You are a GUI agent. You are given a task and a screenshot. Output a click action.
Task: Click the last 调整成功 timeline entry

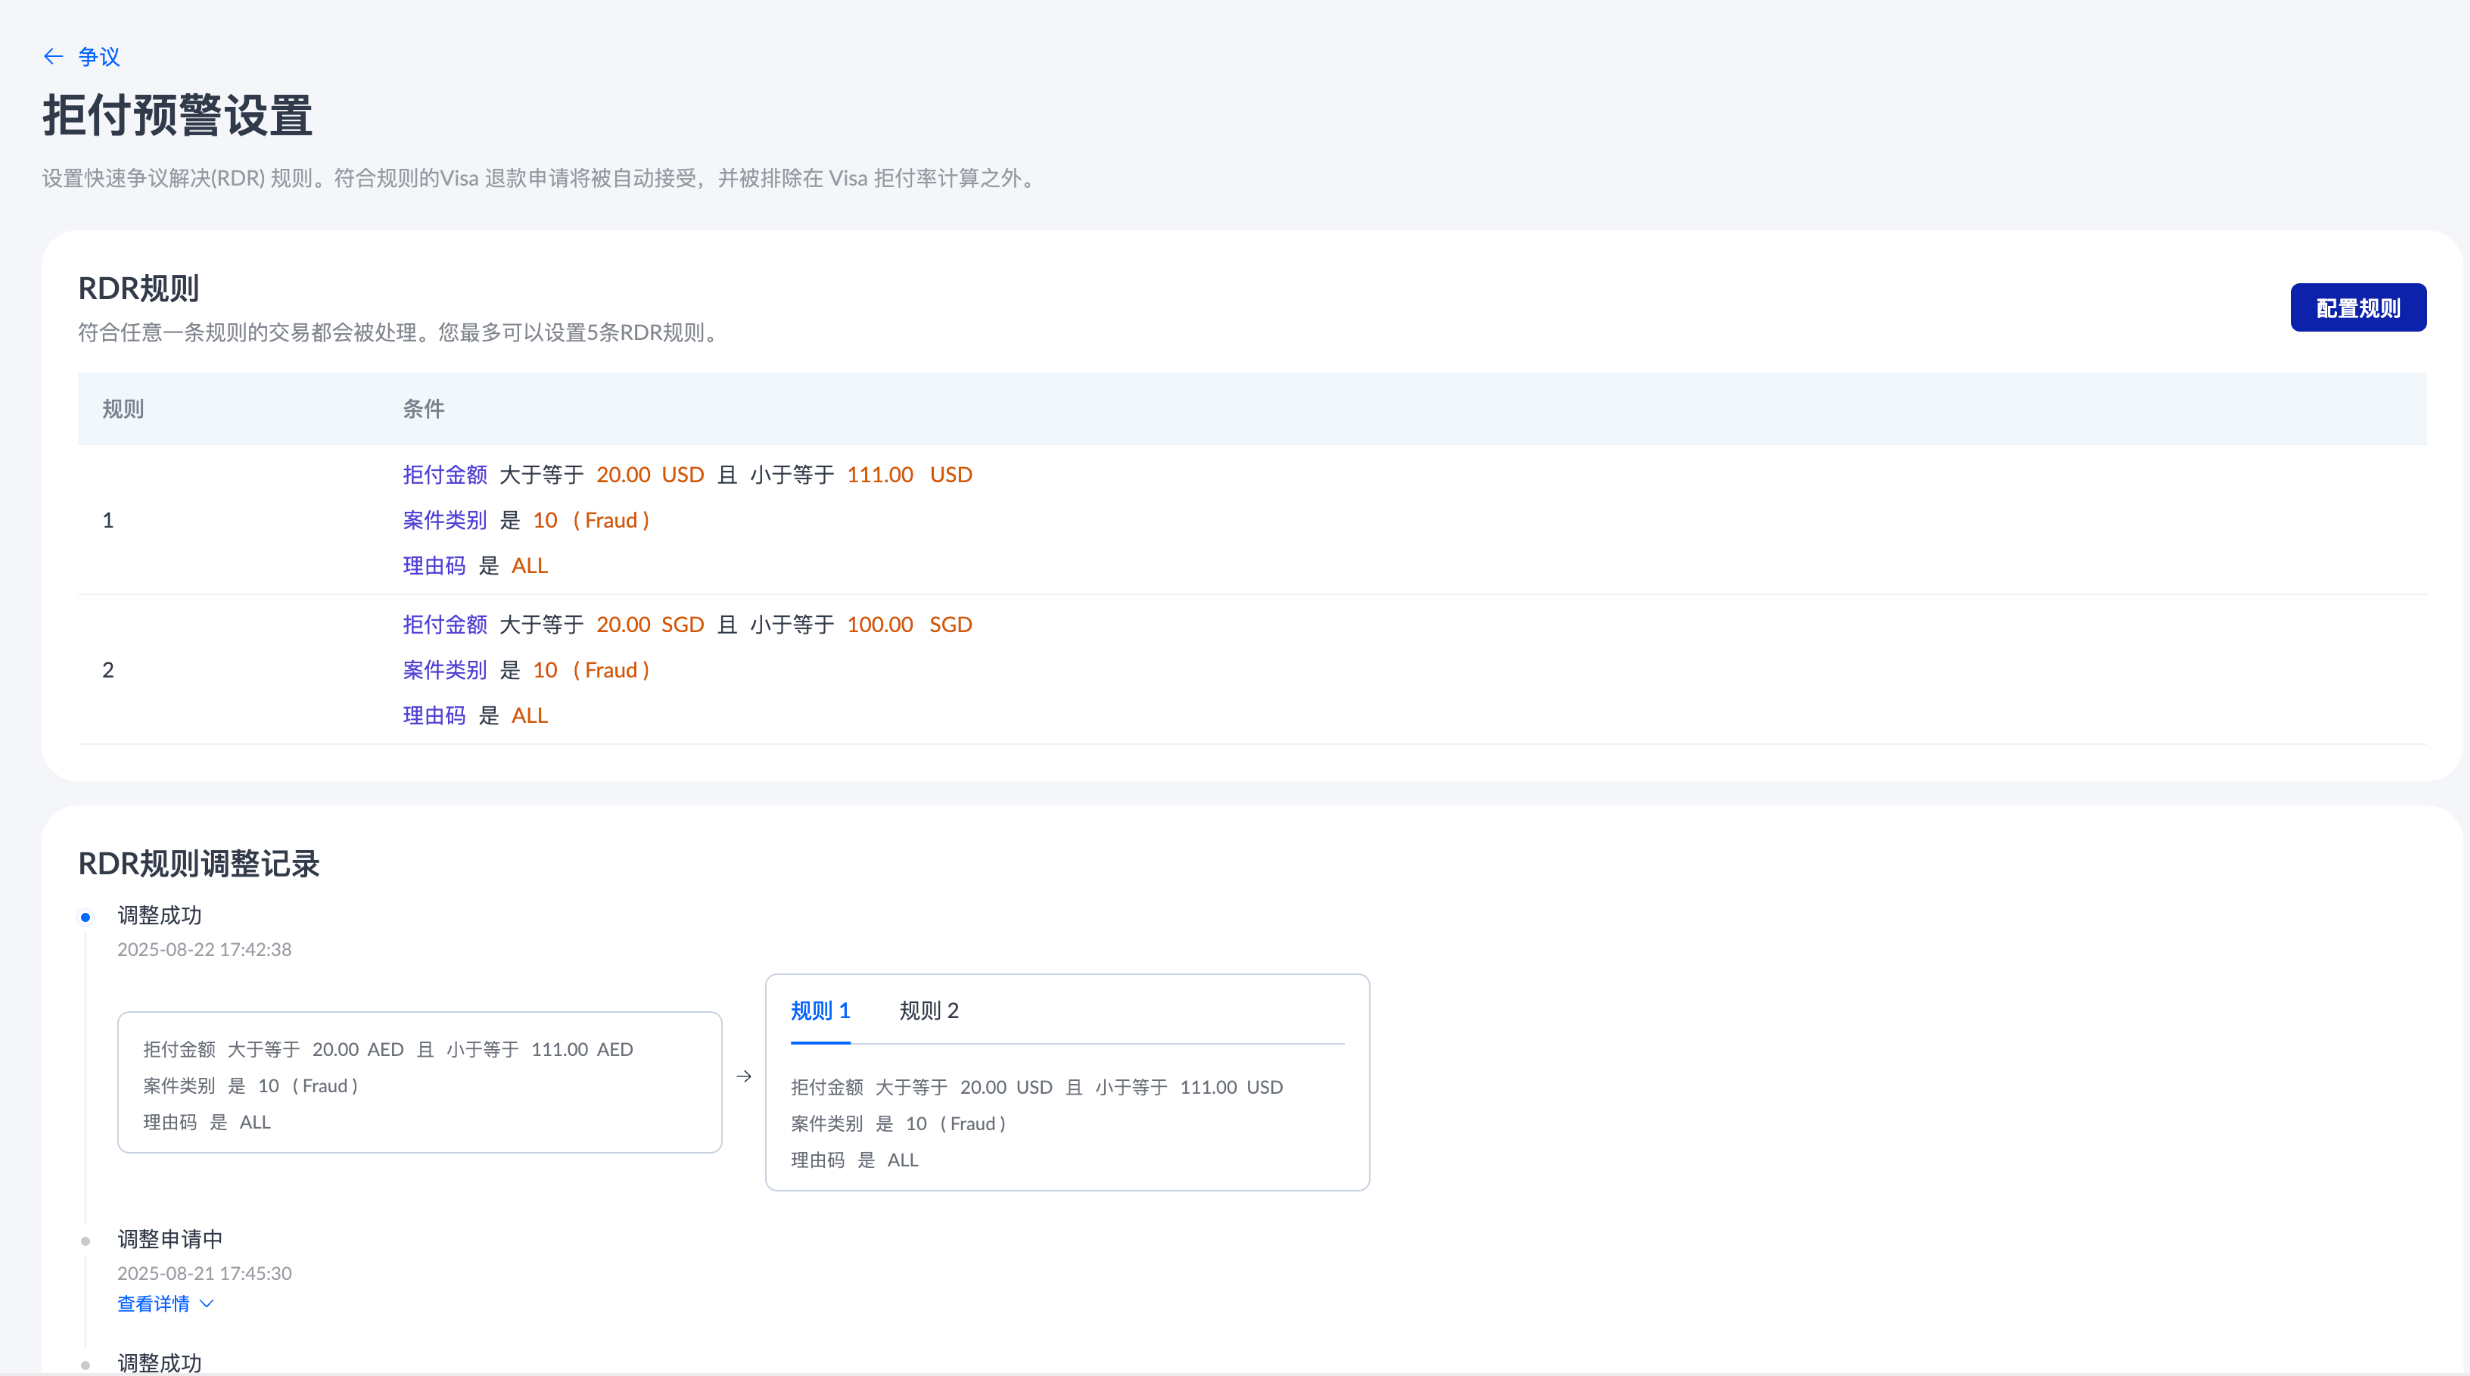(160, 1362)
